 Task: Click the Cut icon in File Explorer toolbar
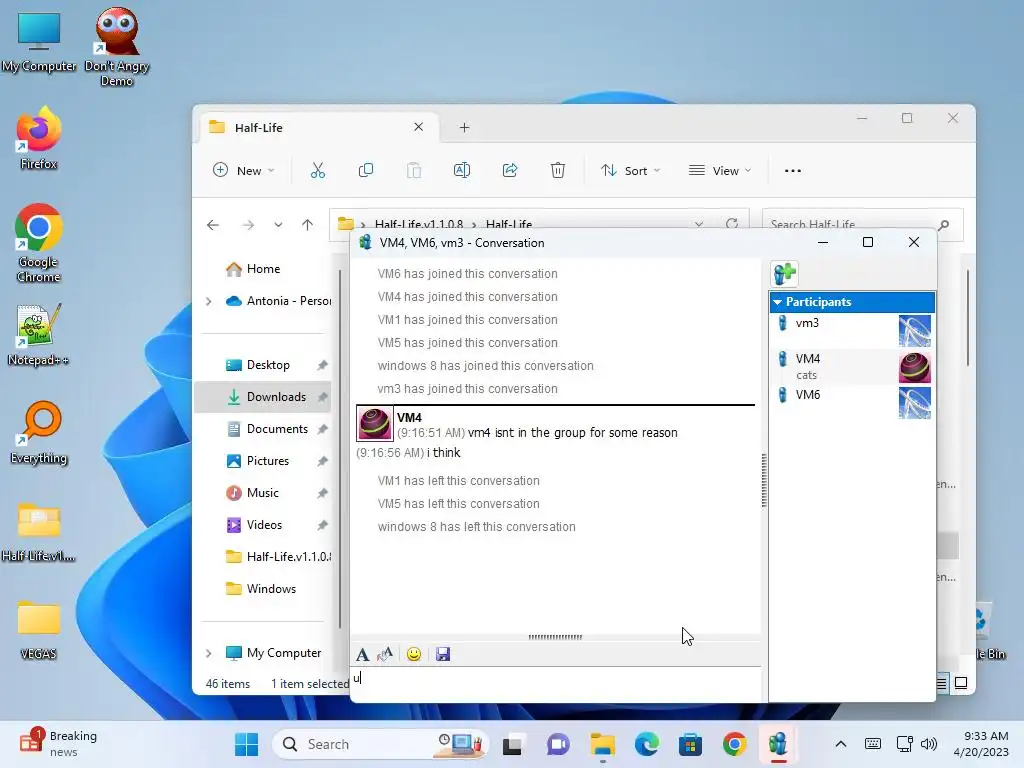click(317, 170)
